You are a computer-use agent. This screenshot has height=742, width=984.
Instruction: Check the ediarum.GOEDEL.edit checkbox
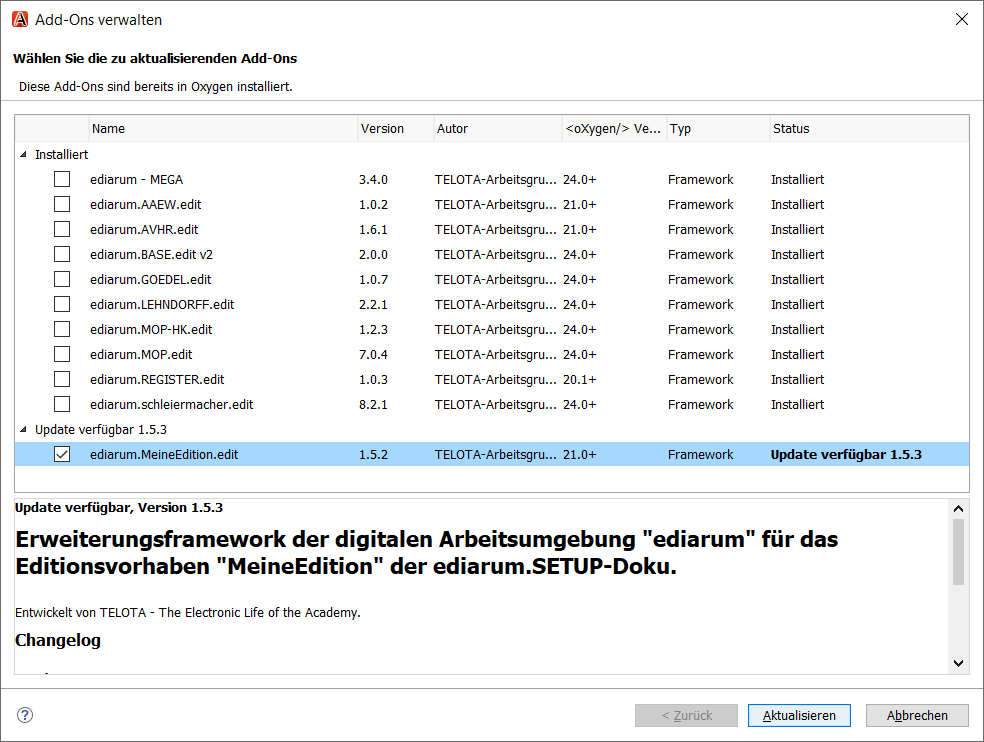click(62, 279)
